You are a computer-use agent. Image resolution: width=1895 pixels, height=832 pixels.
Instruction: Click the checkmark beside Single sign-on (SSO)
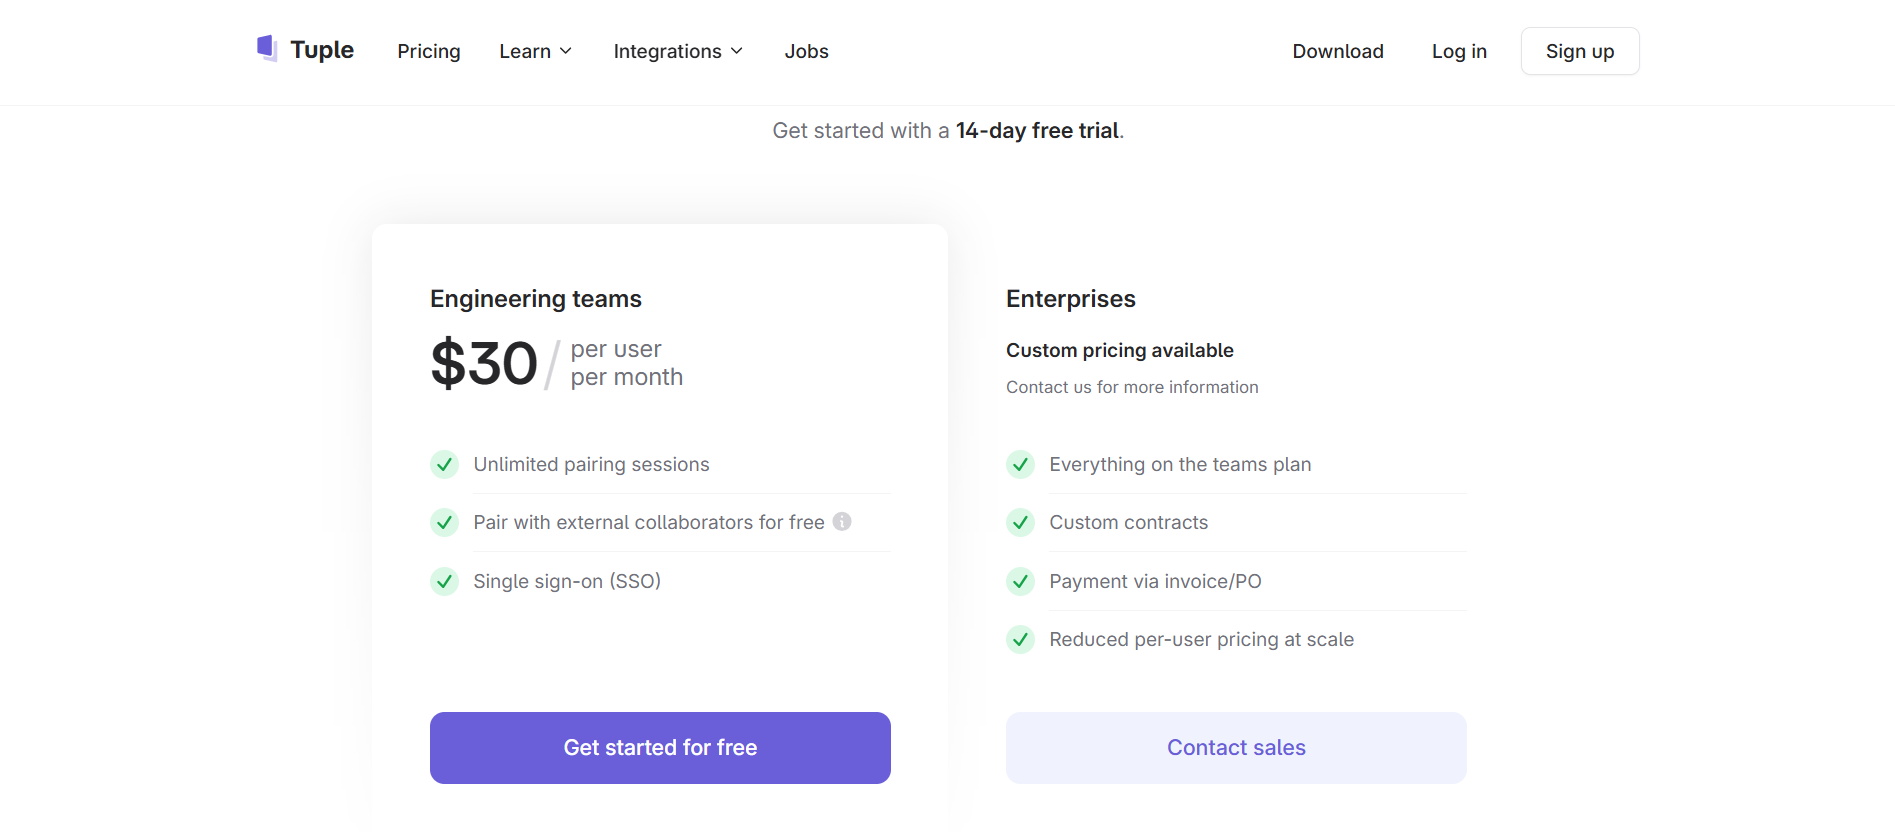[x=443, y=581]
